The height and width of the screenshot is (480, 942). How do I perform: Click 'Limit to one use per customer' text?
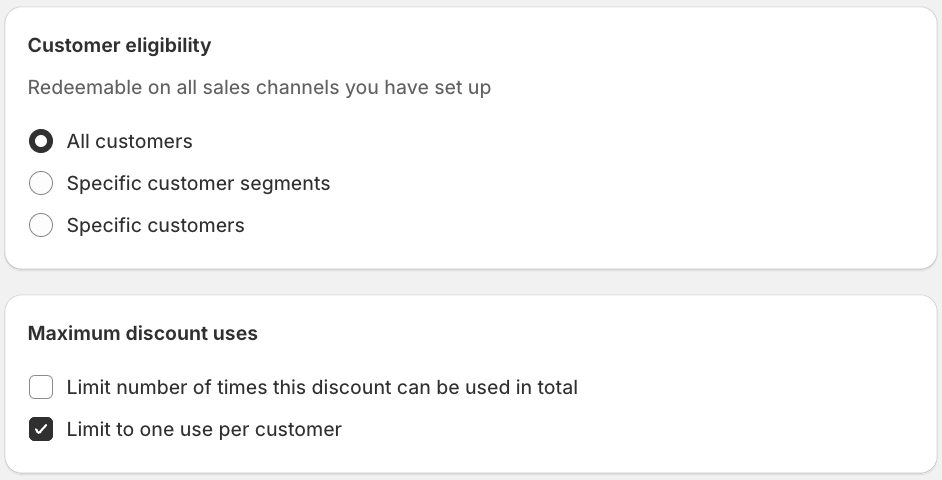pos(204,430)
